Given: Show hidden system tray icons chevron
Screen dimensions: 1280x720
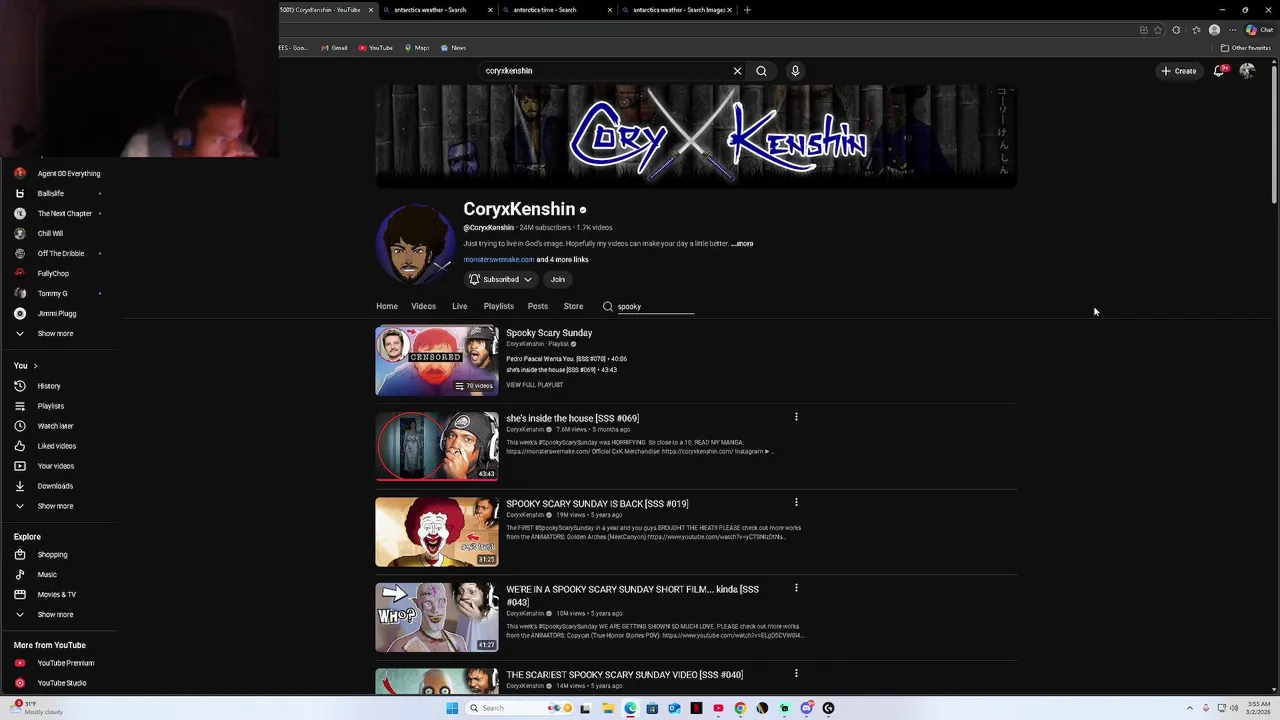Looking at the screenshot, I should [1189, 708].
